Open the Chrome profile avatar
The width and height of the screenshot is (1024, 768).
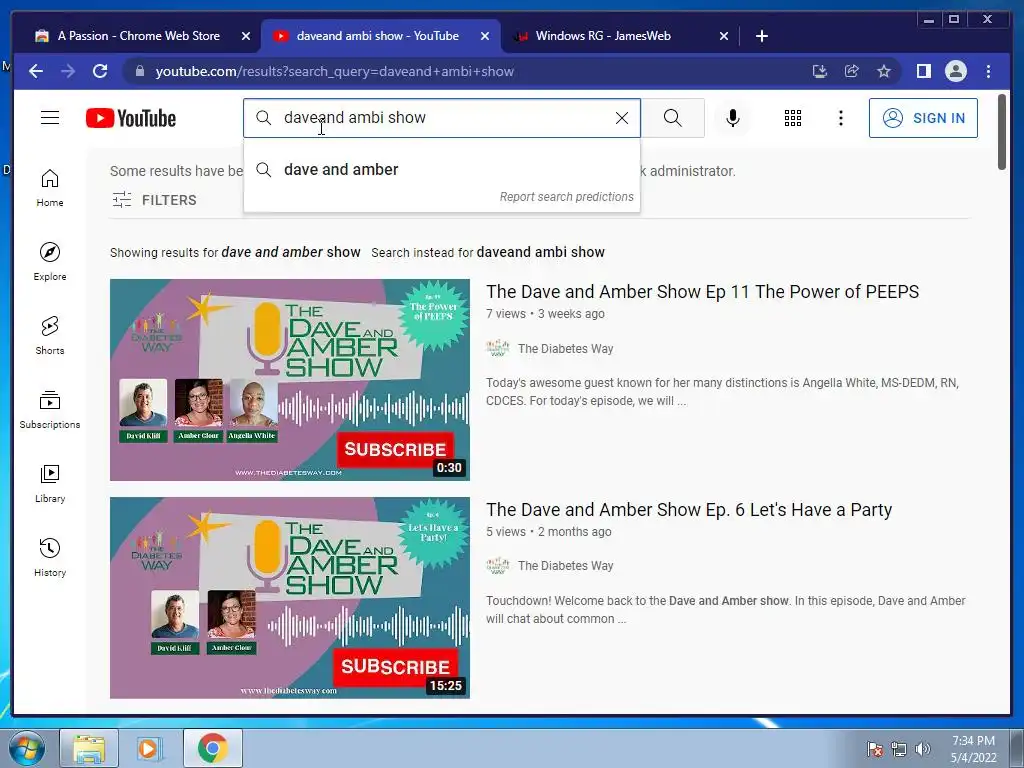click(956, 71)
